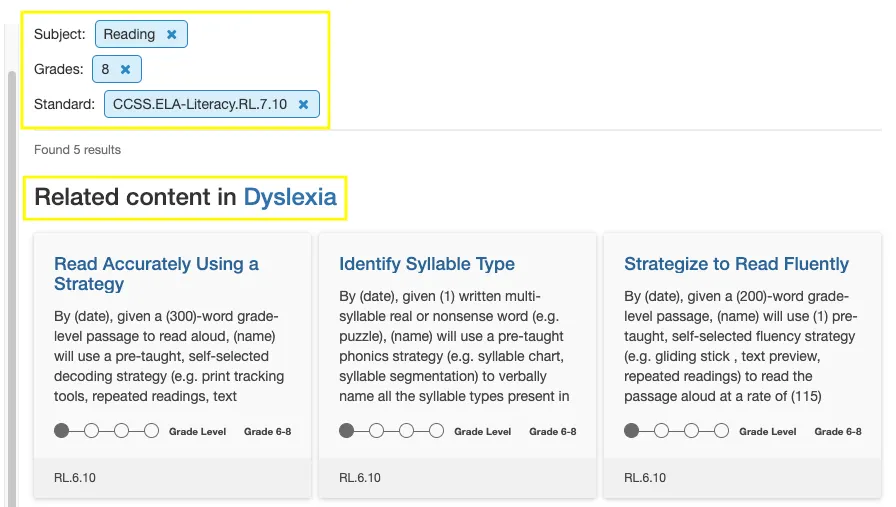896x507 pixels.
Task: Remove the grade 8 filter
Action: 125,69
